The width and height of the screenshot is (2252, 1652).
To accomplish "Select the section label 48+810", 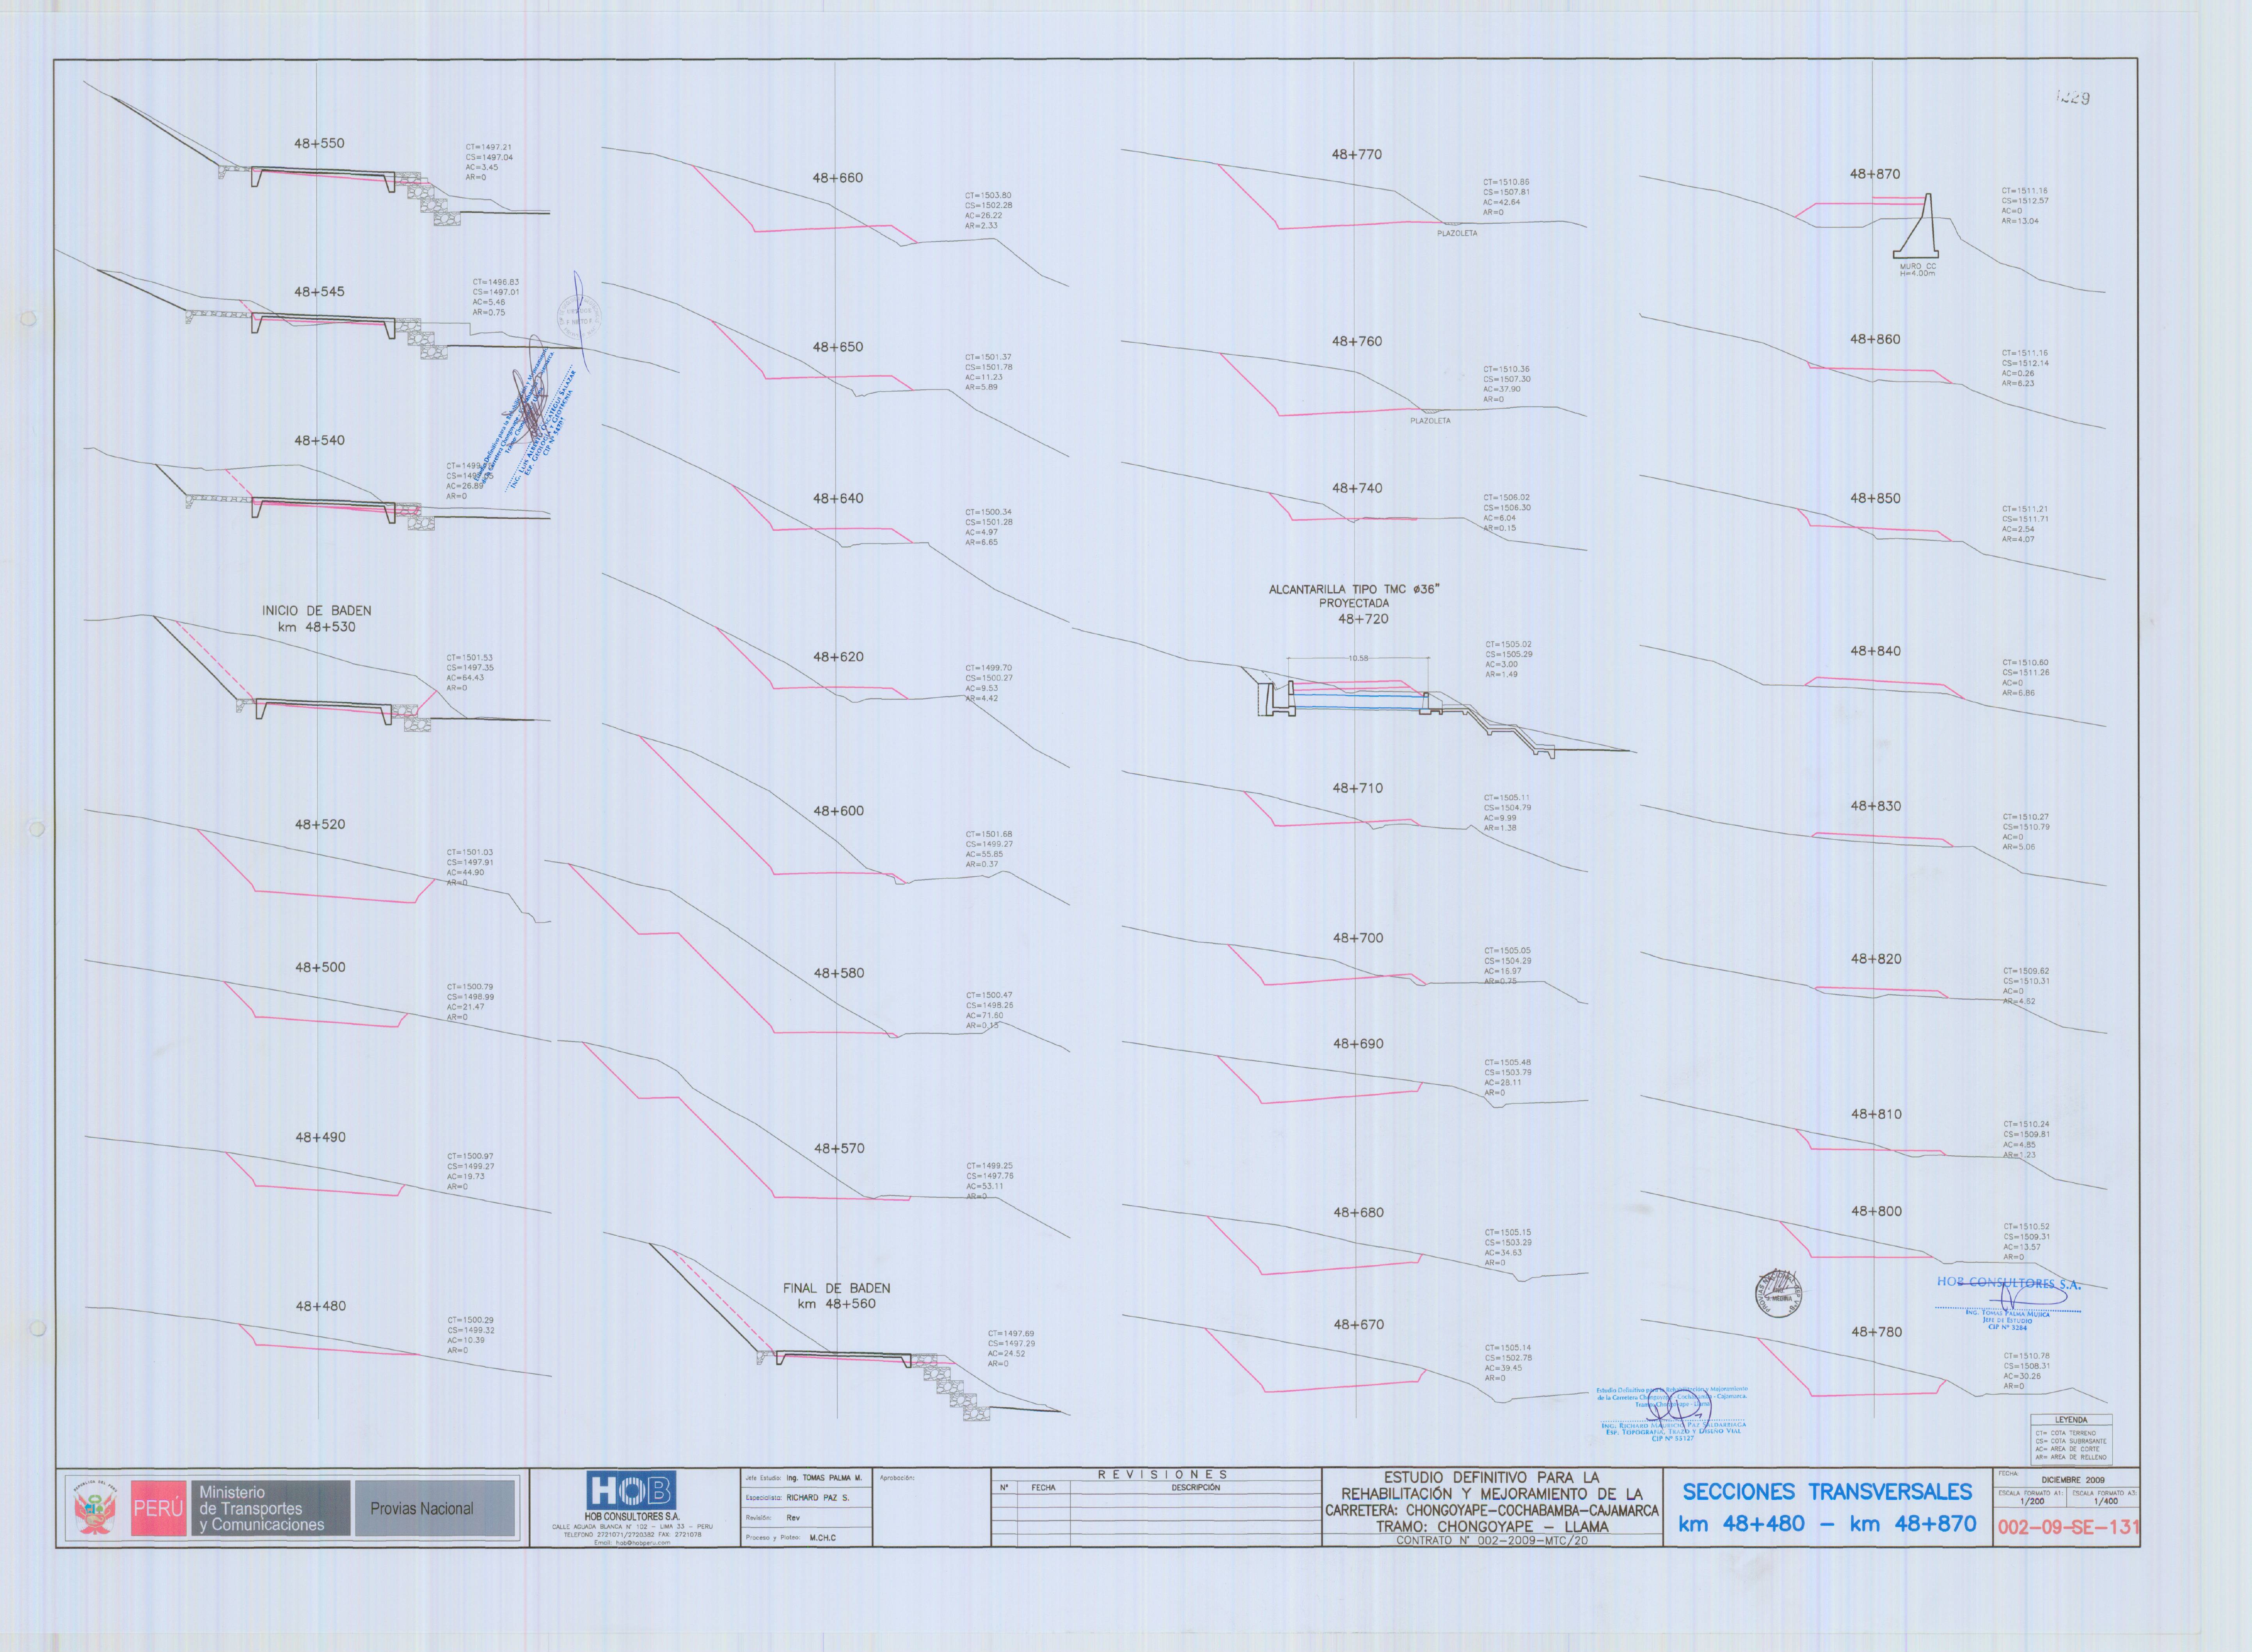I will tap(1876, 1114).
